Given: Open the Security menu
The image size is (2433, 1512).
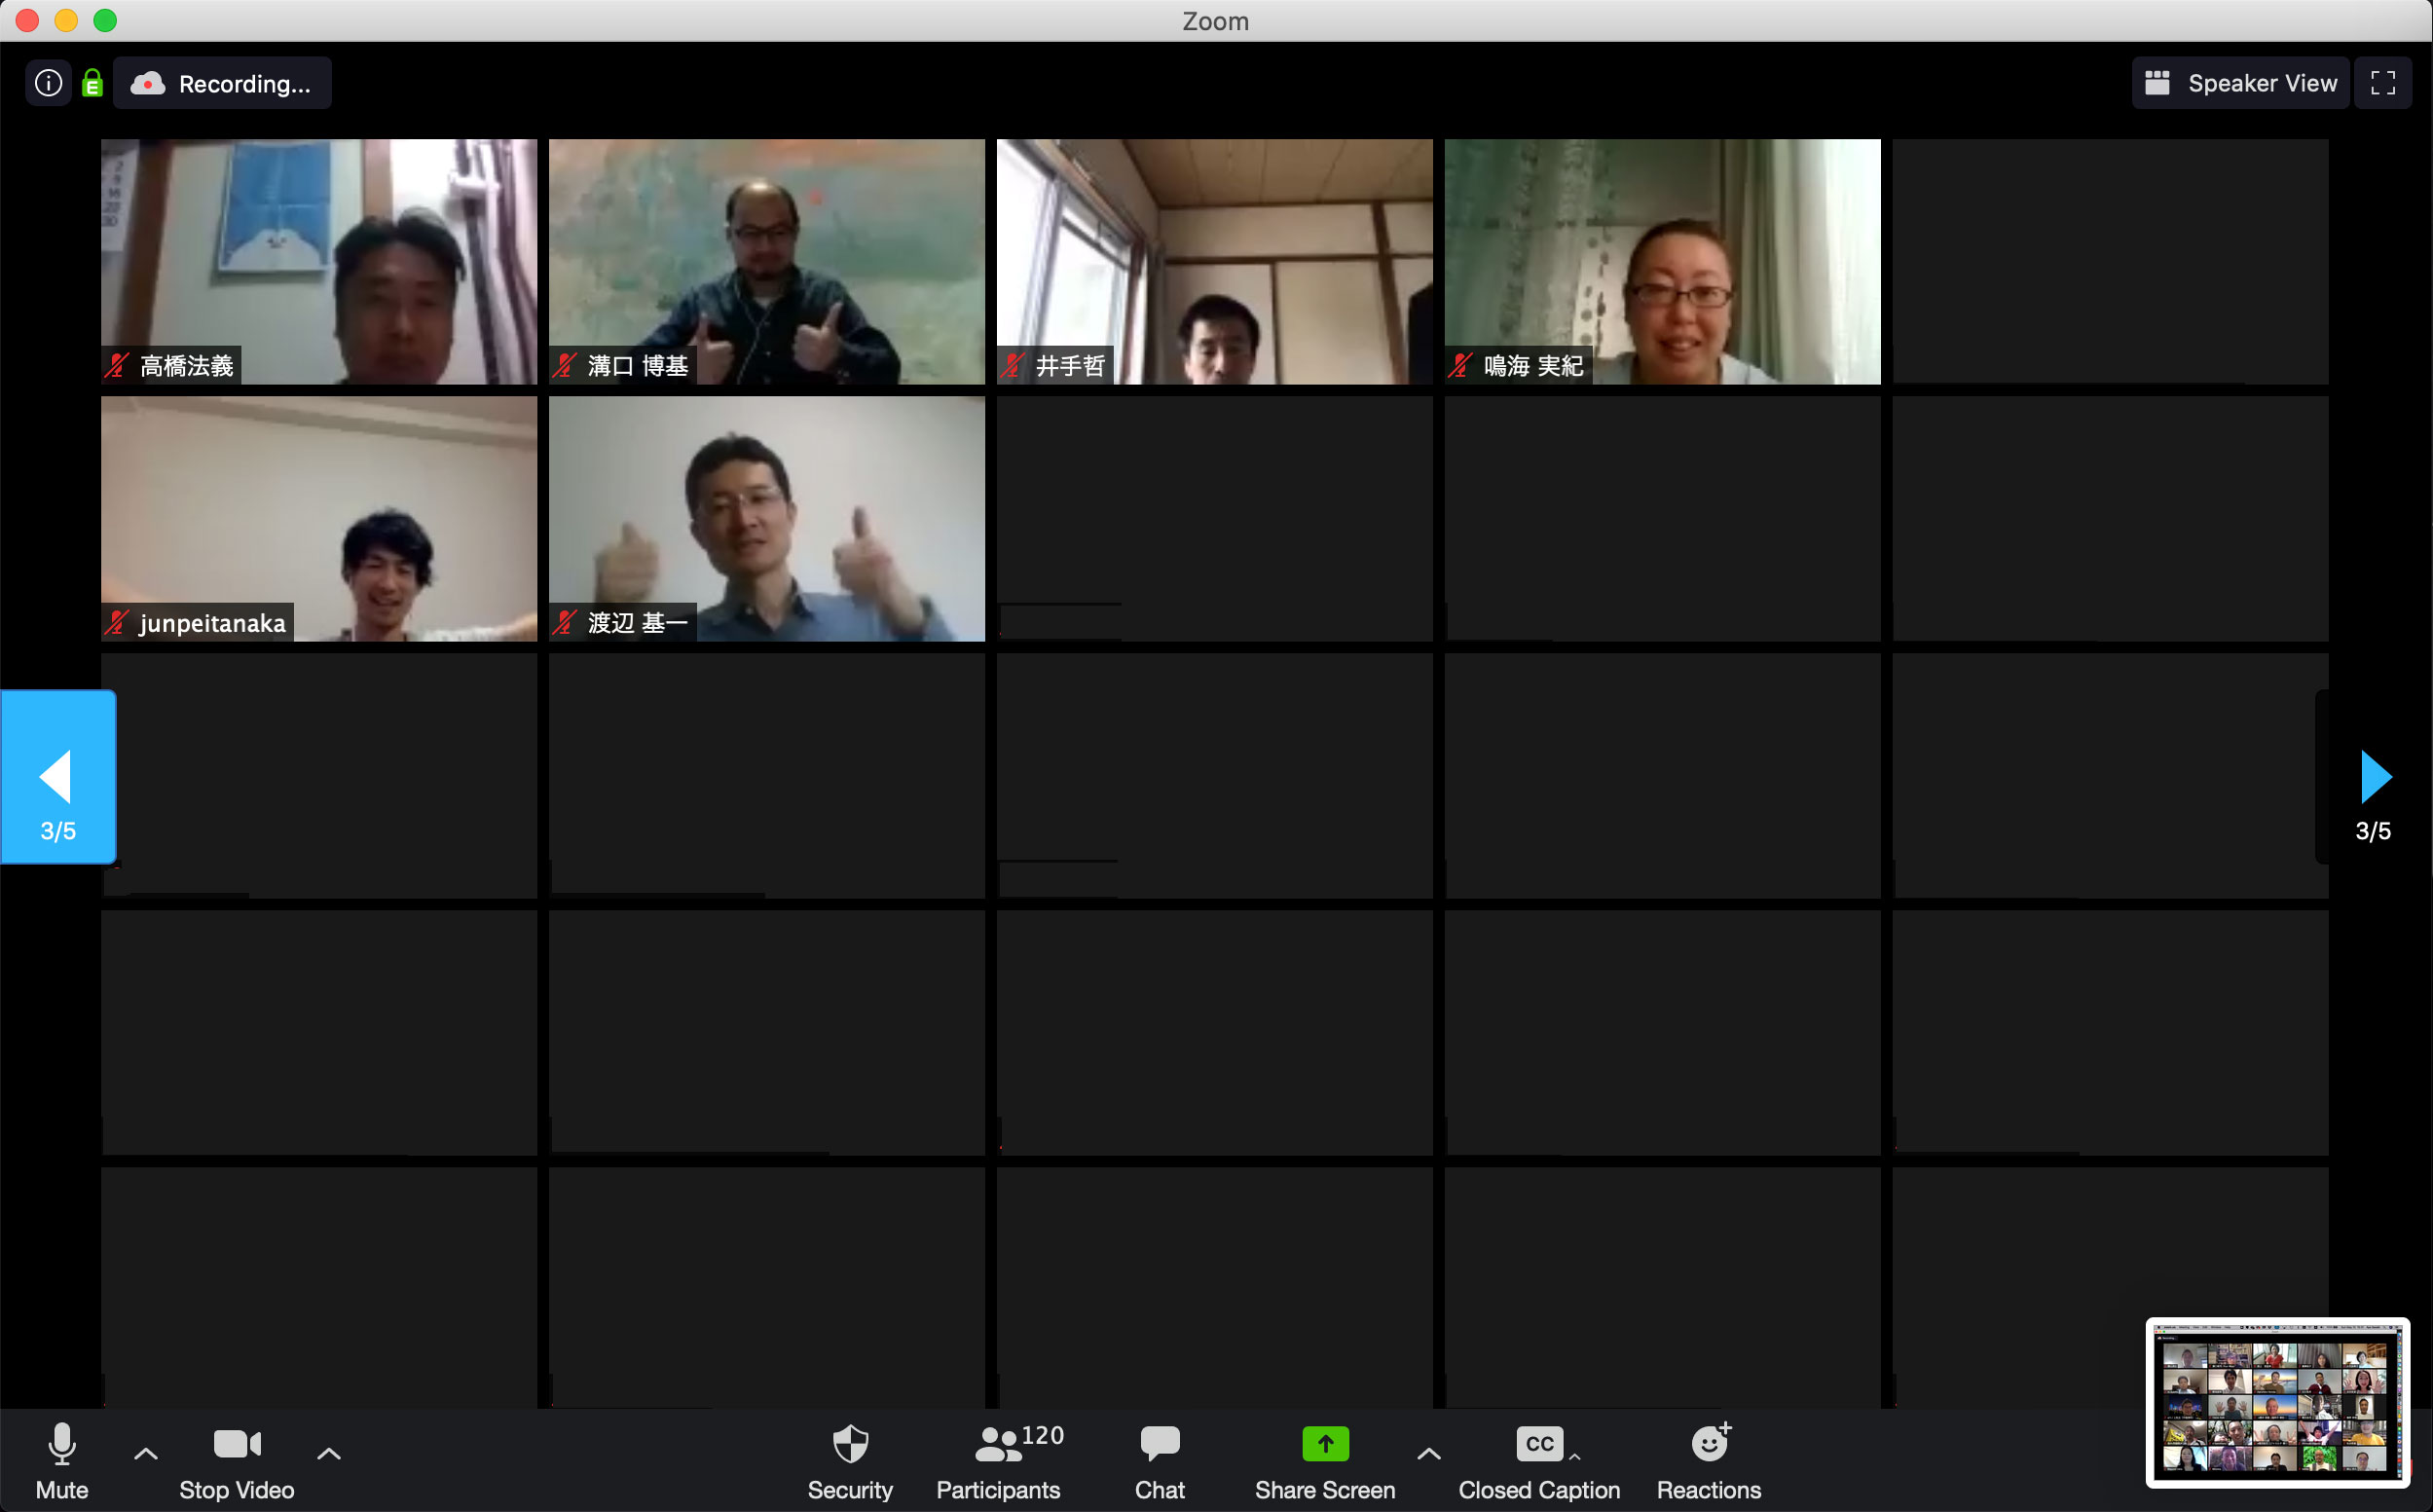Looking at the screenshot, I should pos(850,1461).
